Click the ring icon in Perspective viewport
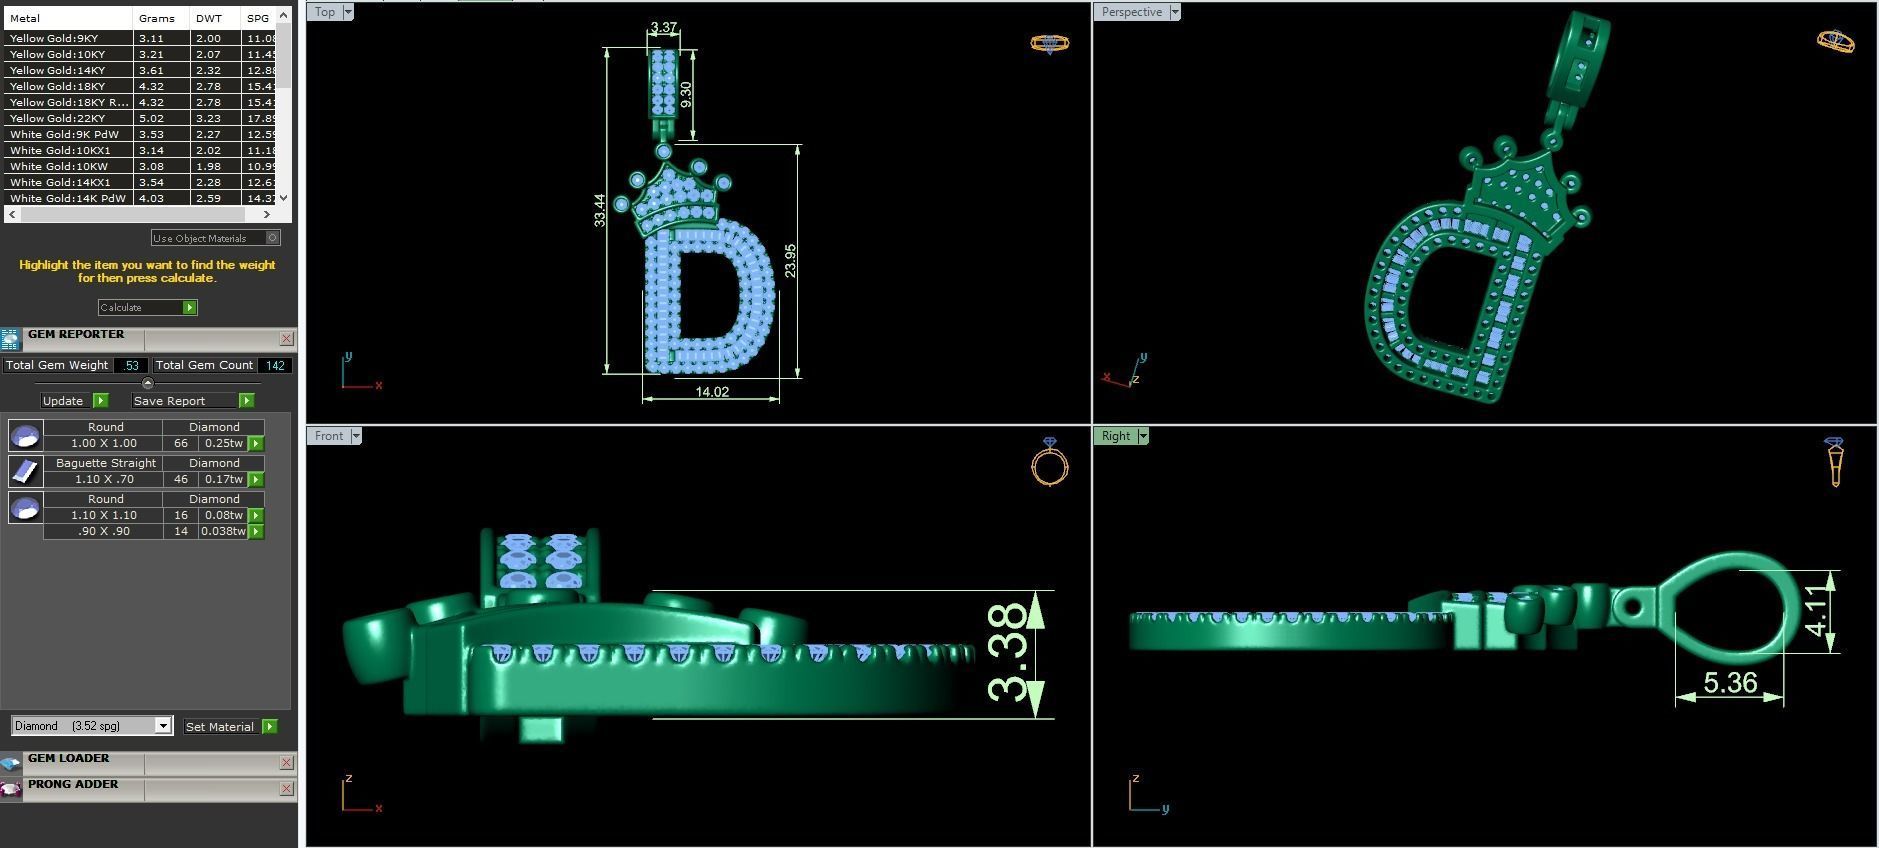This screenshot has height=848, width=1879. tap(1835, 41)
